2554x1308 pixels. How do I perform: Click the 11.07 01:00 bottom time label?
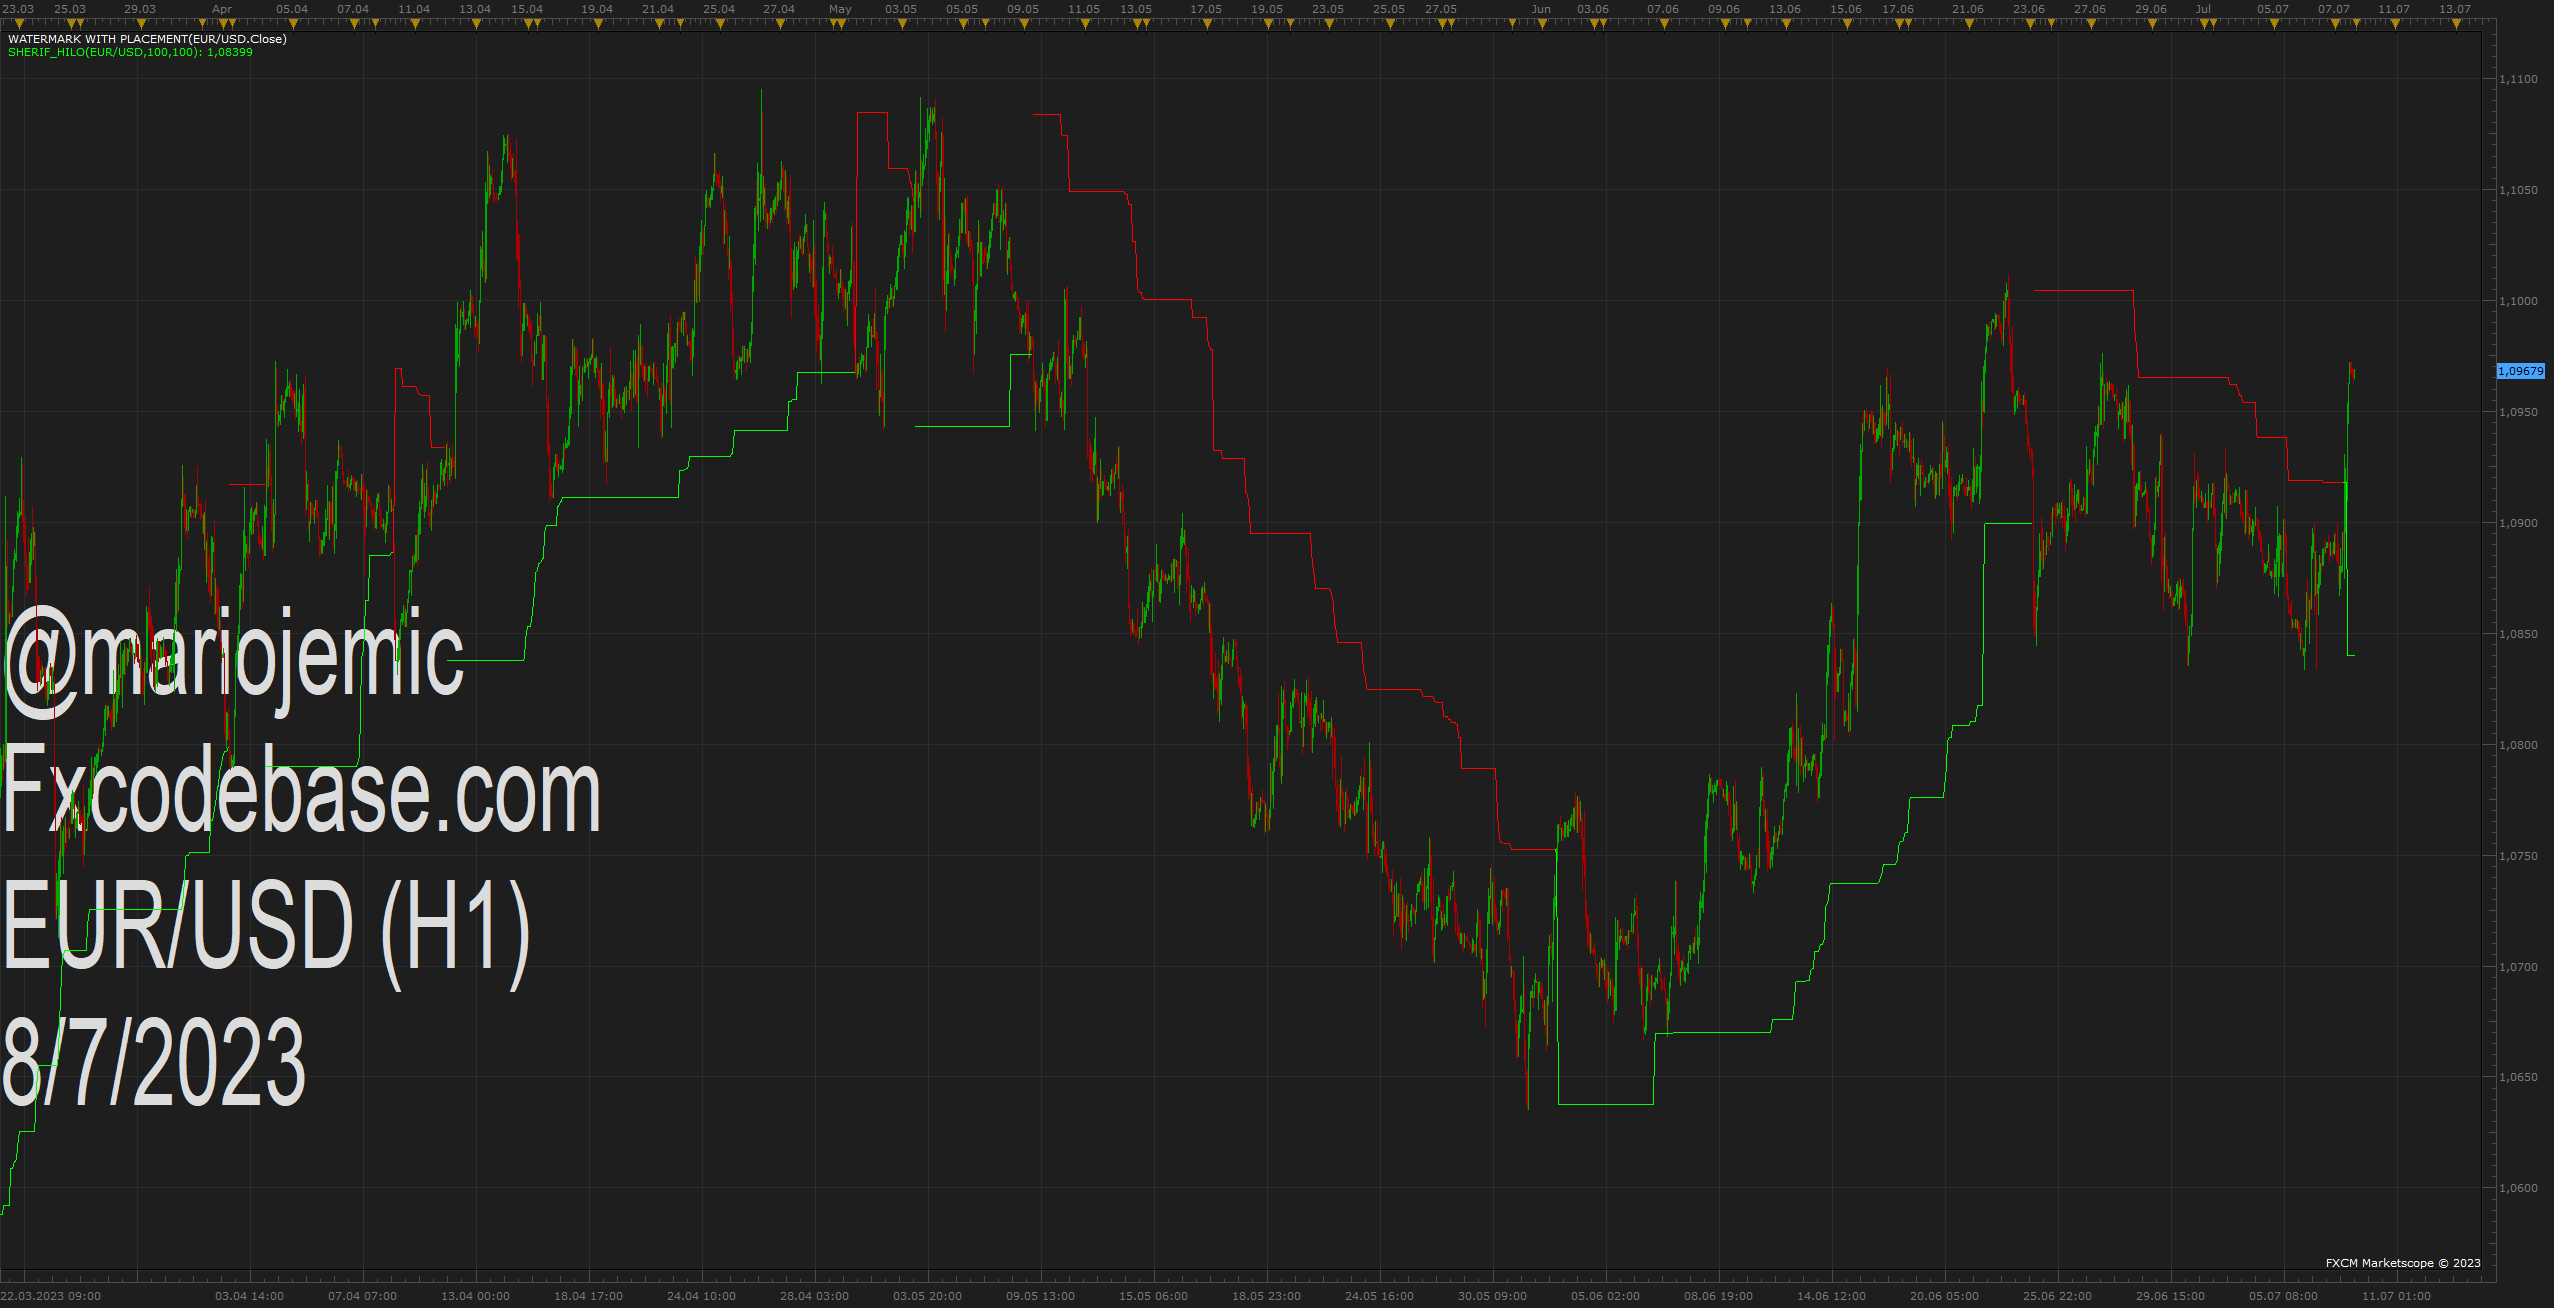(x=2397, y=1296)
